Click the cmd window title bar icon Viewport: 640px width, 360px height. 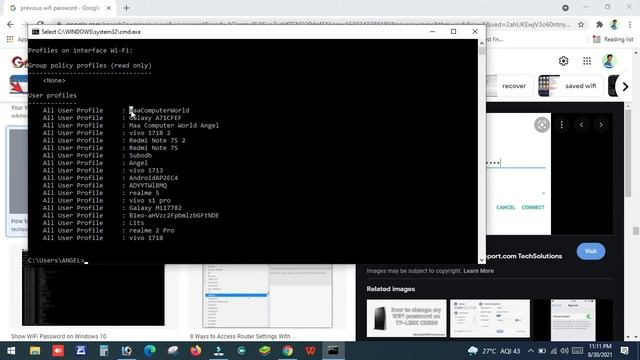pyautogui.click(x=36, y=32)
